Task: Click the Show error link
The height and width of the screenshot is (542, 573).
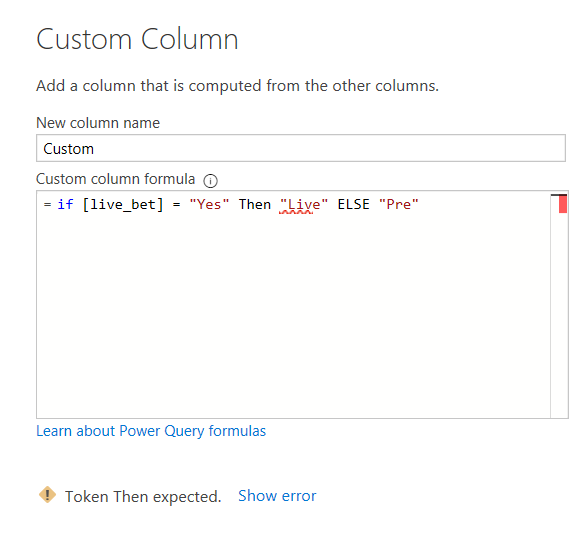Action: pos(277,496)
